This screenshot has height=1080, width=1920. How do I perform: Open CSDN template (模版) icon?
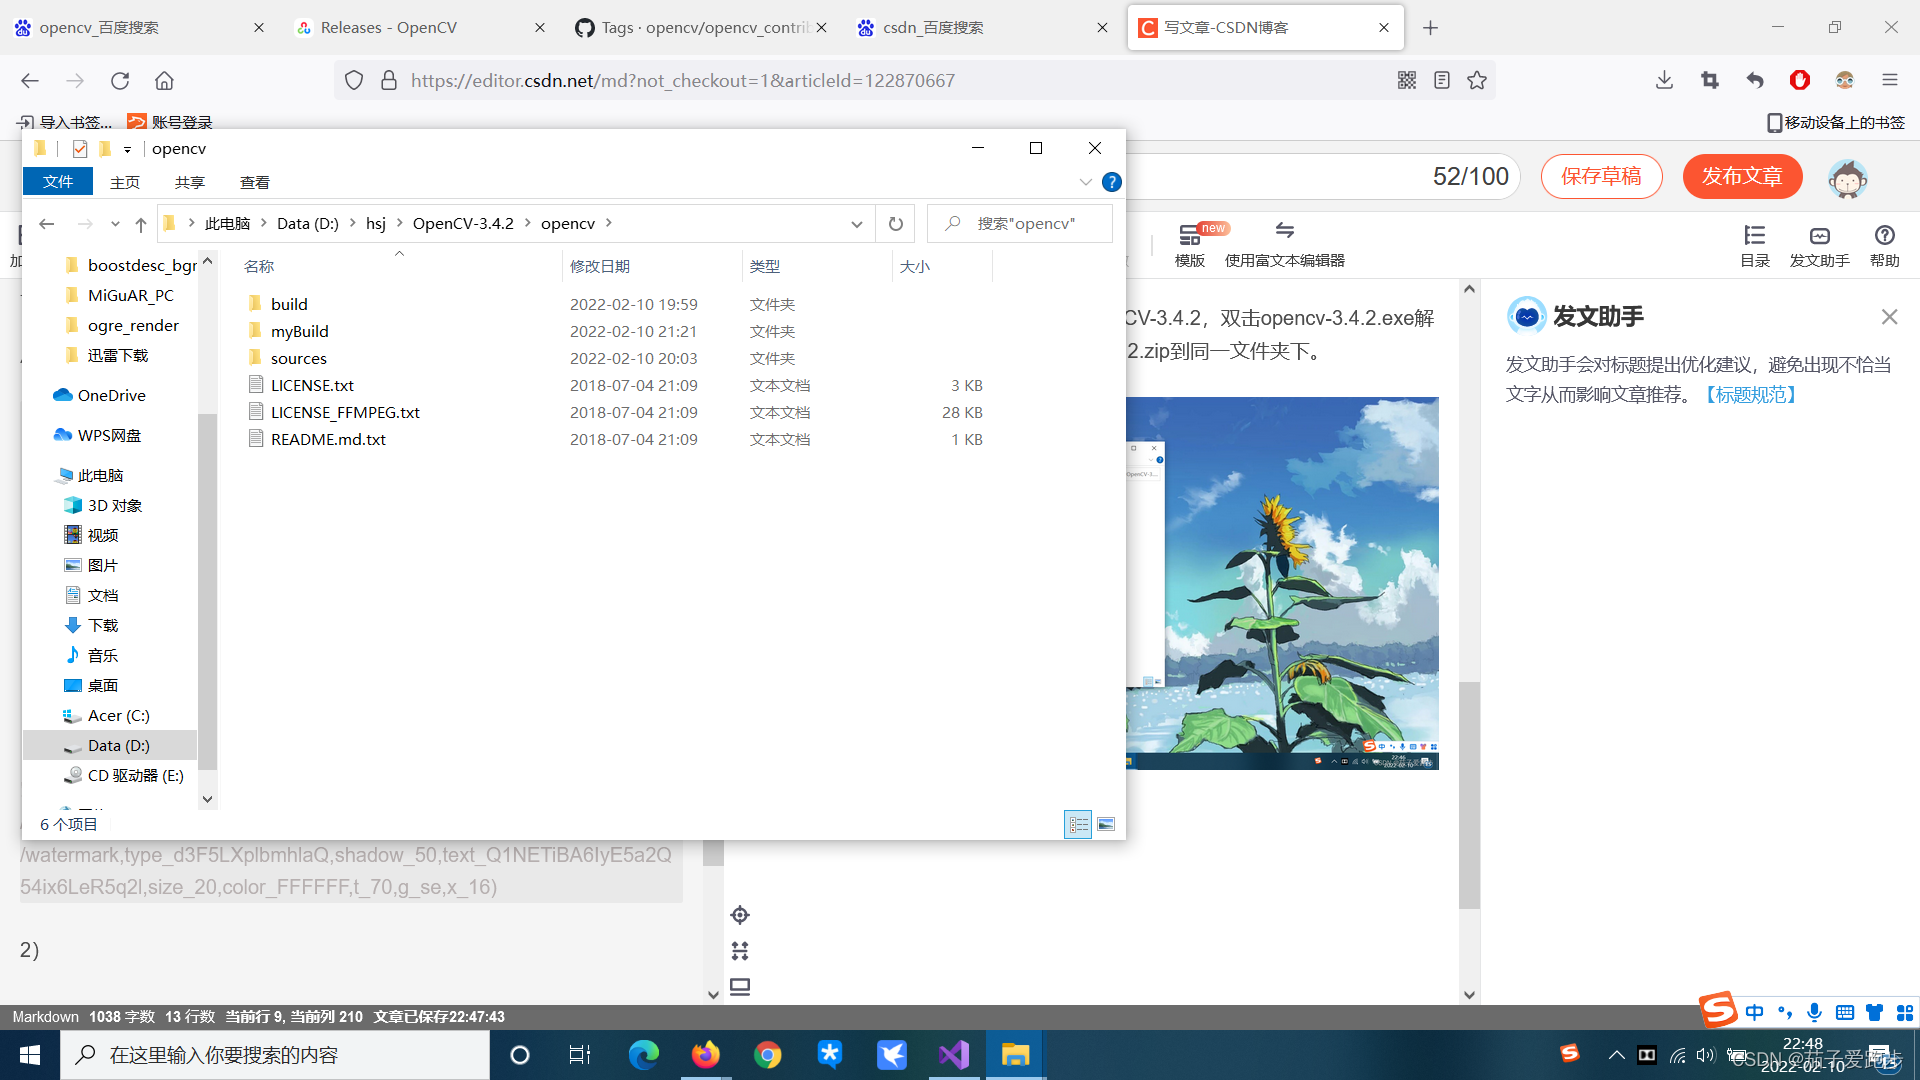(1190, 246)
